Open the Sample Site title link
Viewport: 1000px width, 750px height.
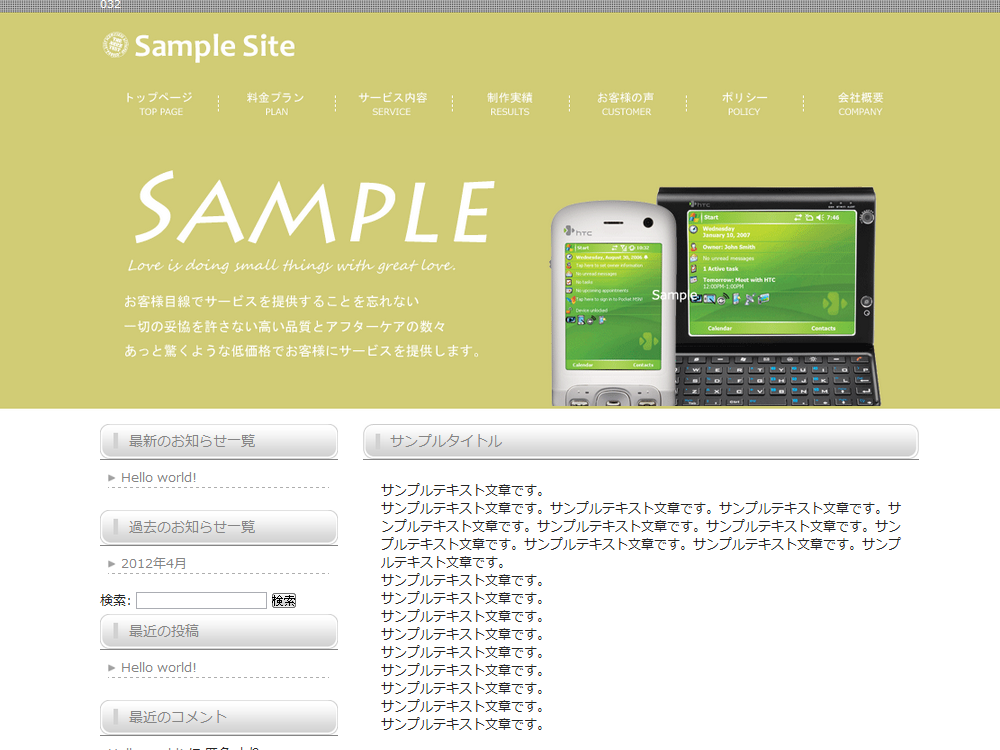tap(214, 46)
